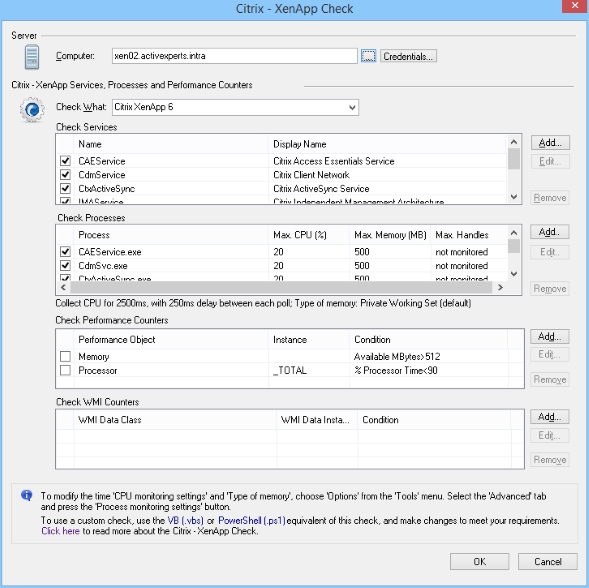Open the Check What dropdown
The height and width of the screenshot is (588, 589).
(235, 107)
